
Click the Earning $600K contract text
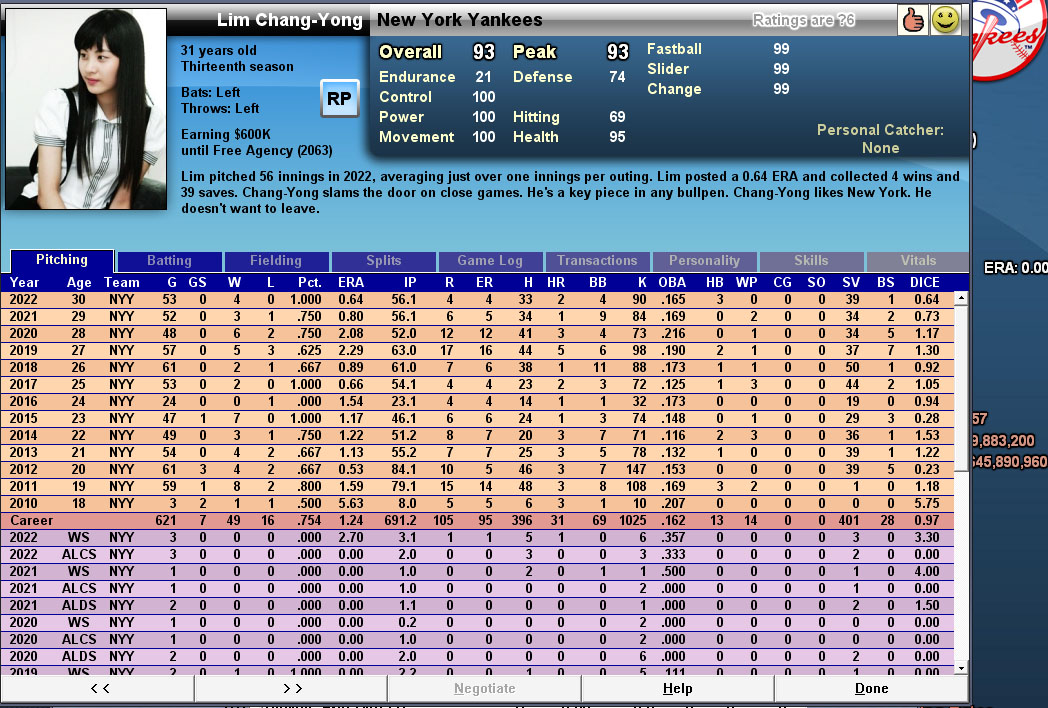tap(226, 134)
